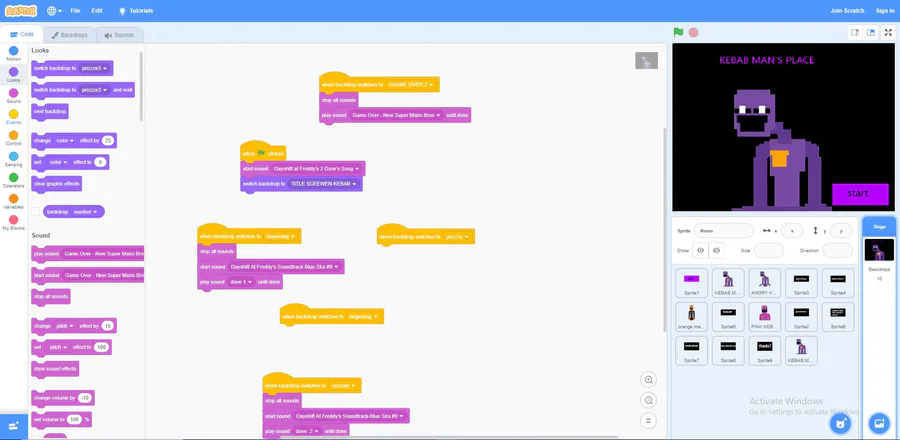The image size is (900, 440).
Task: Click Sign in link
Action: (x=885, y=10)
